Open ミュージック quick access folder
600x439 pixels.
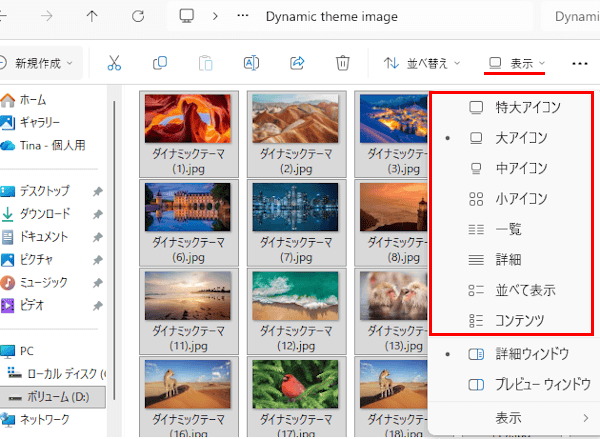[34, 282]
